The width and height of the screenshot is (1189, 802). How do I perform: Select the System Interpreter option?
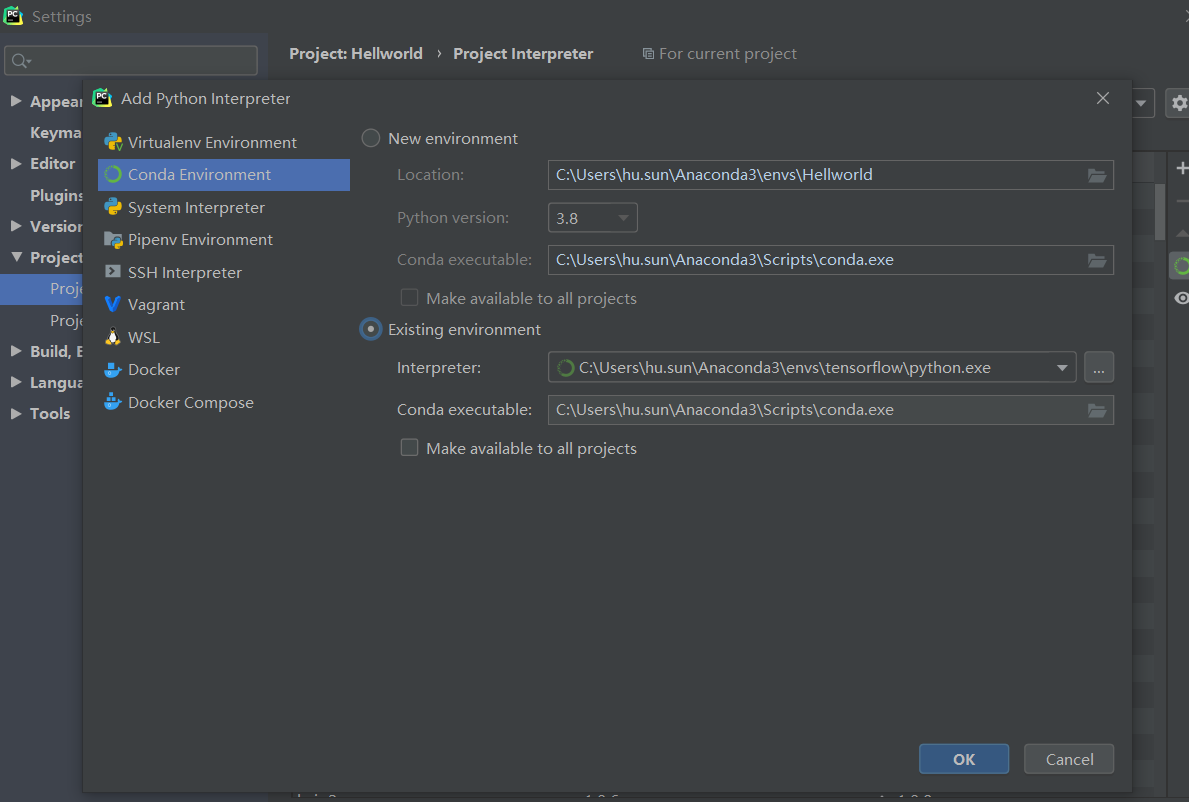tap(195, 207)
